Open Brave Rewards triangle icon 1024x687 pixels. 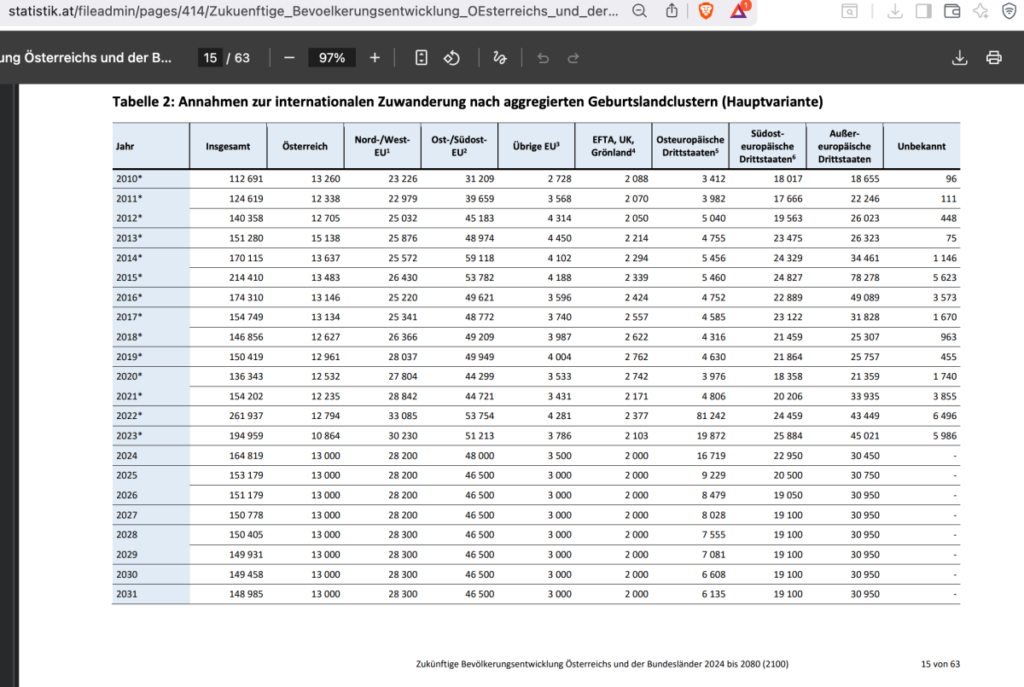739,11
